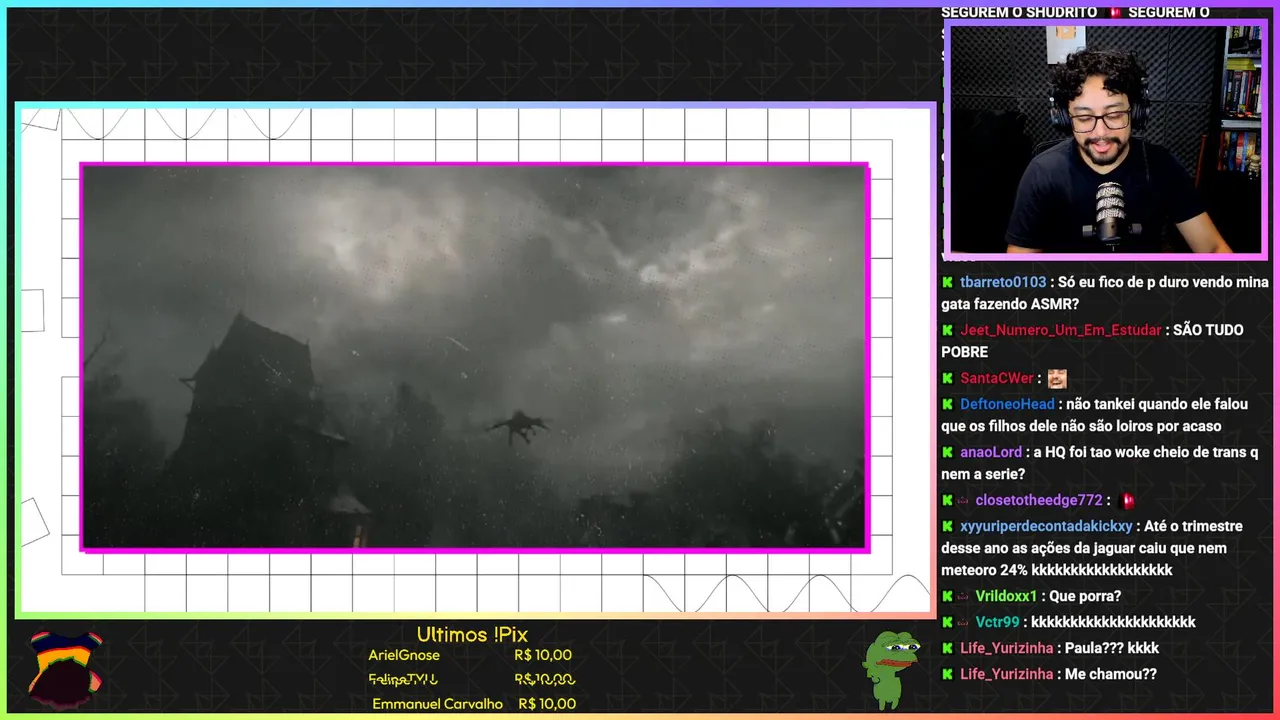Click the garbled middle donor name in Pix list
The height and width of the screenshot is (720, 1280).
404,680
